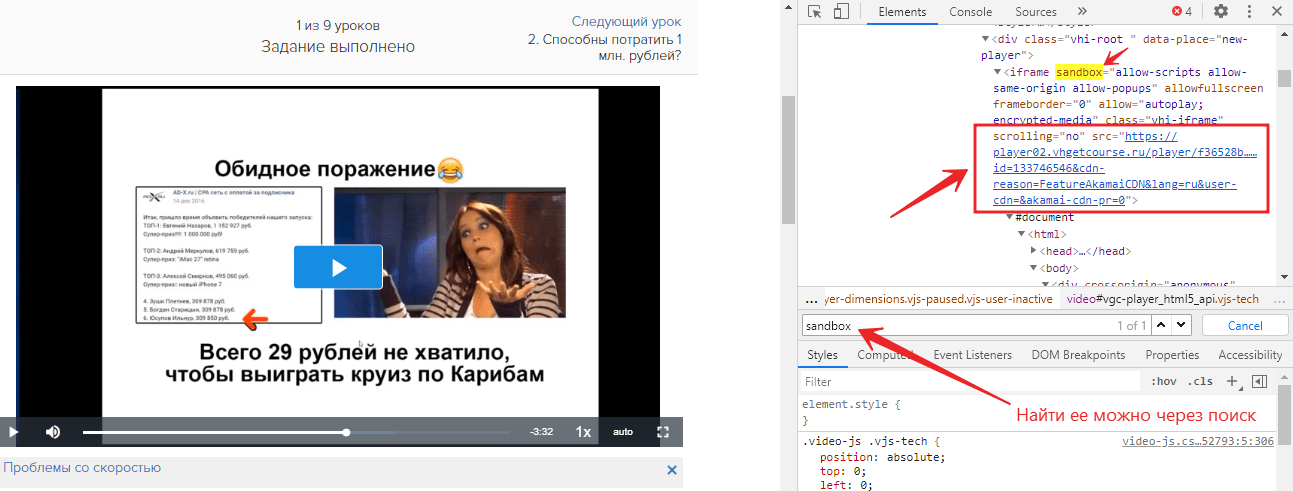Open the auto quality selector
This screenshot has width=1293, height=491.
(623, 432)
